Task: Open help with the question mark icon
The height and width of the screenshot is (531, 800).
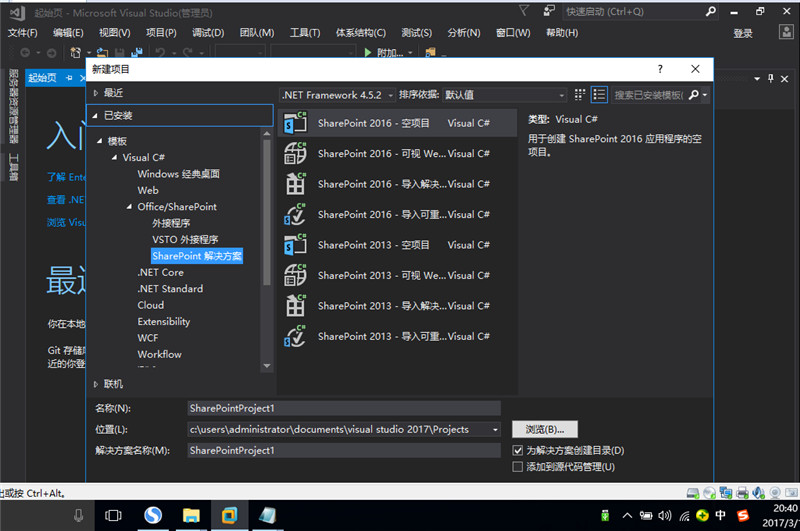Action: (x=660, y=69)
